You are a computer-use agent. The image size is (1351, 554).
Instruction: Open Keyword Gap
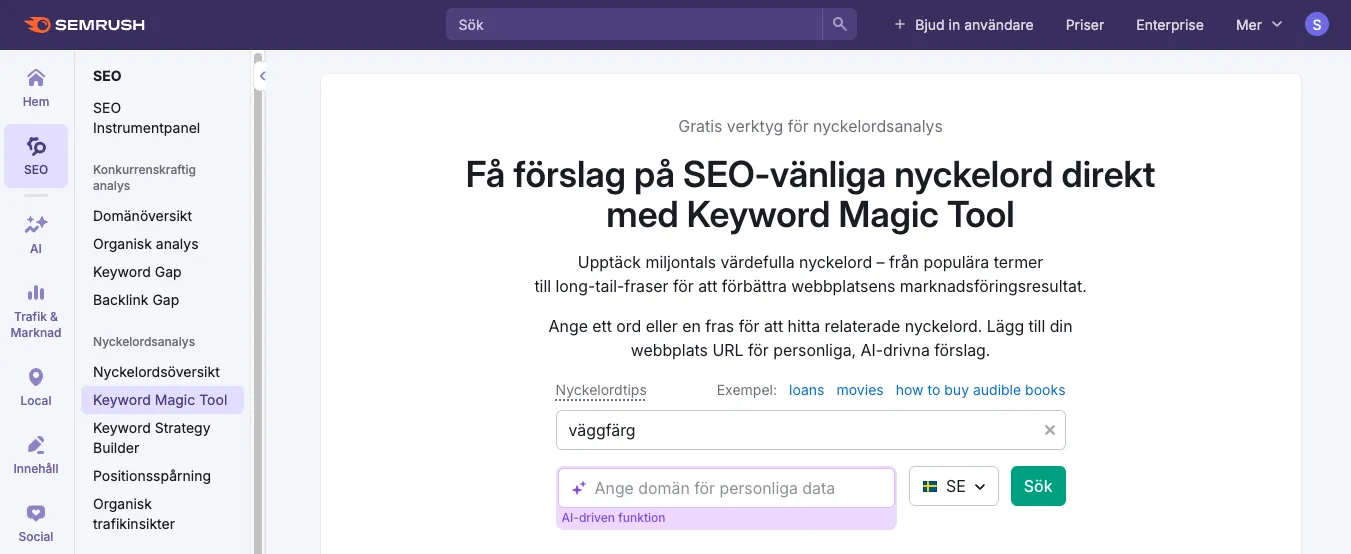click(x=137, y=272)
